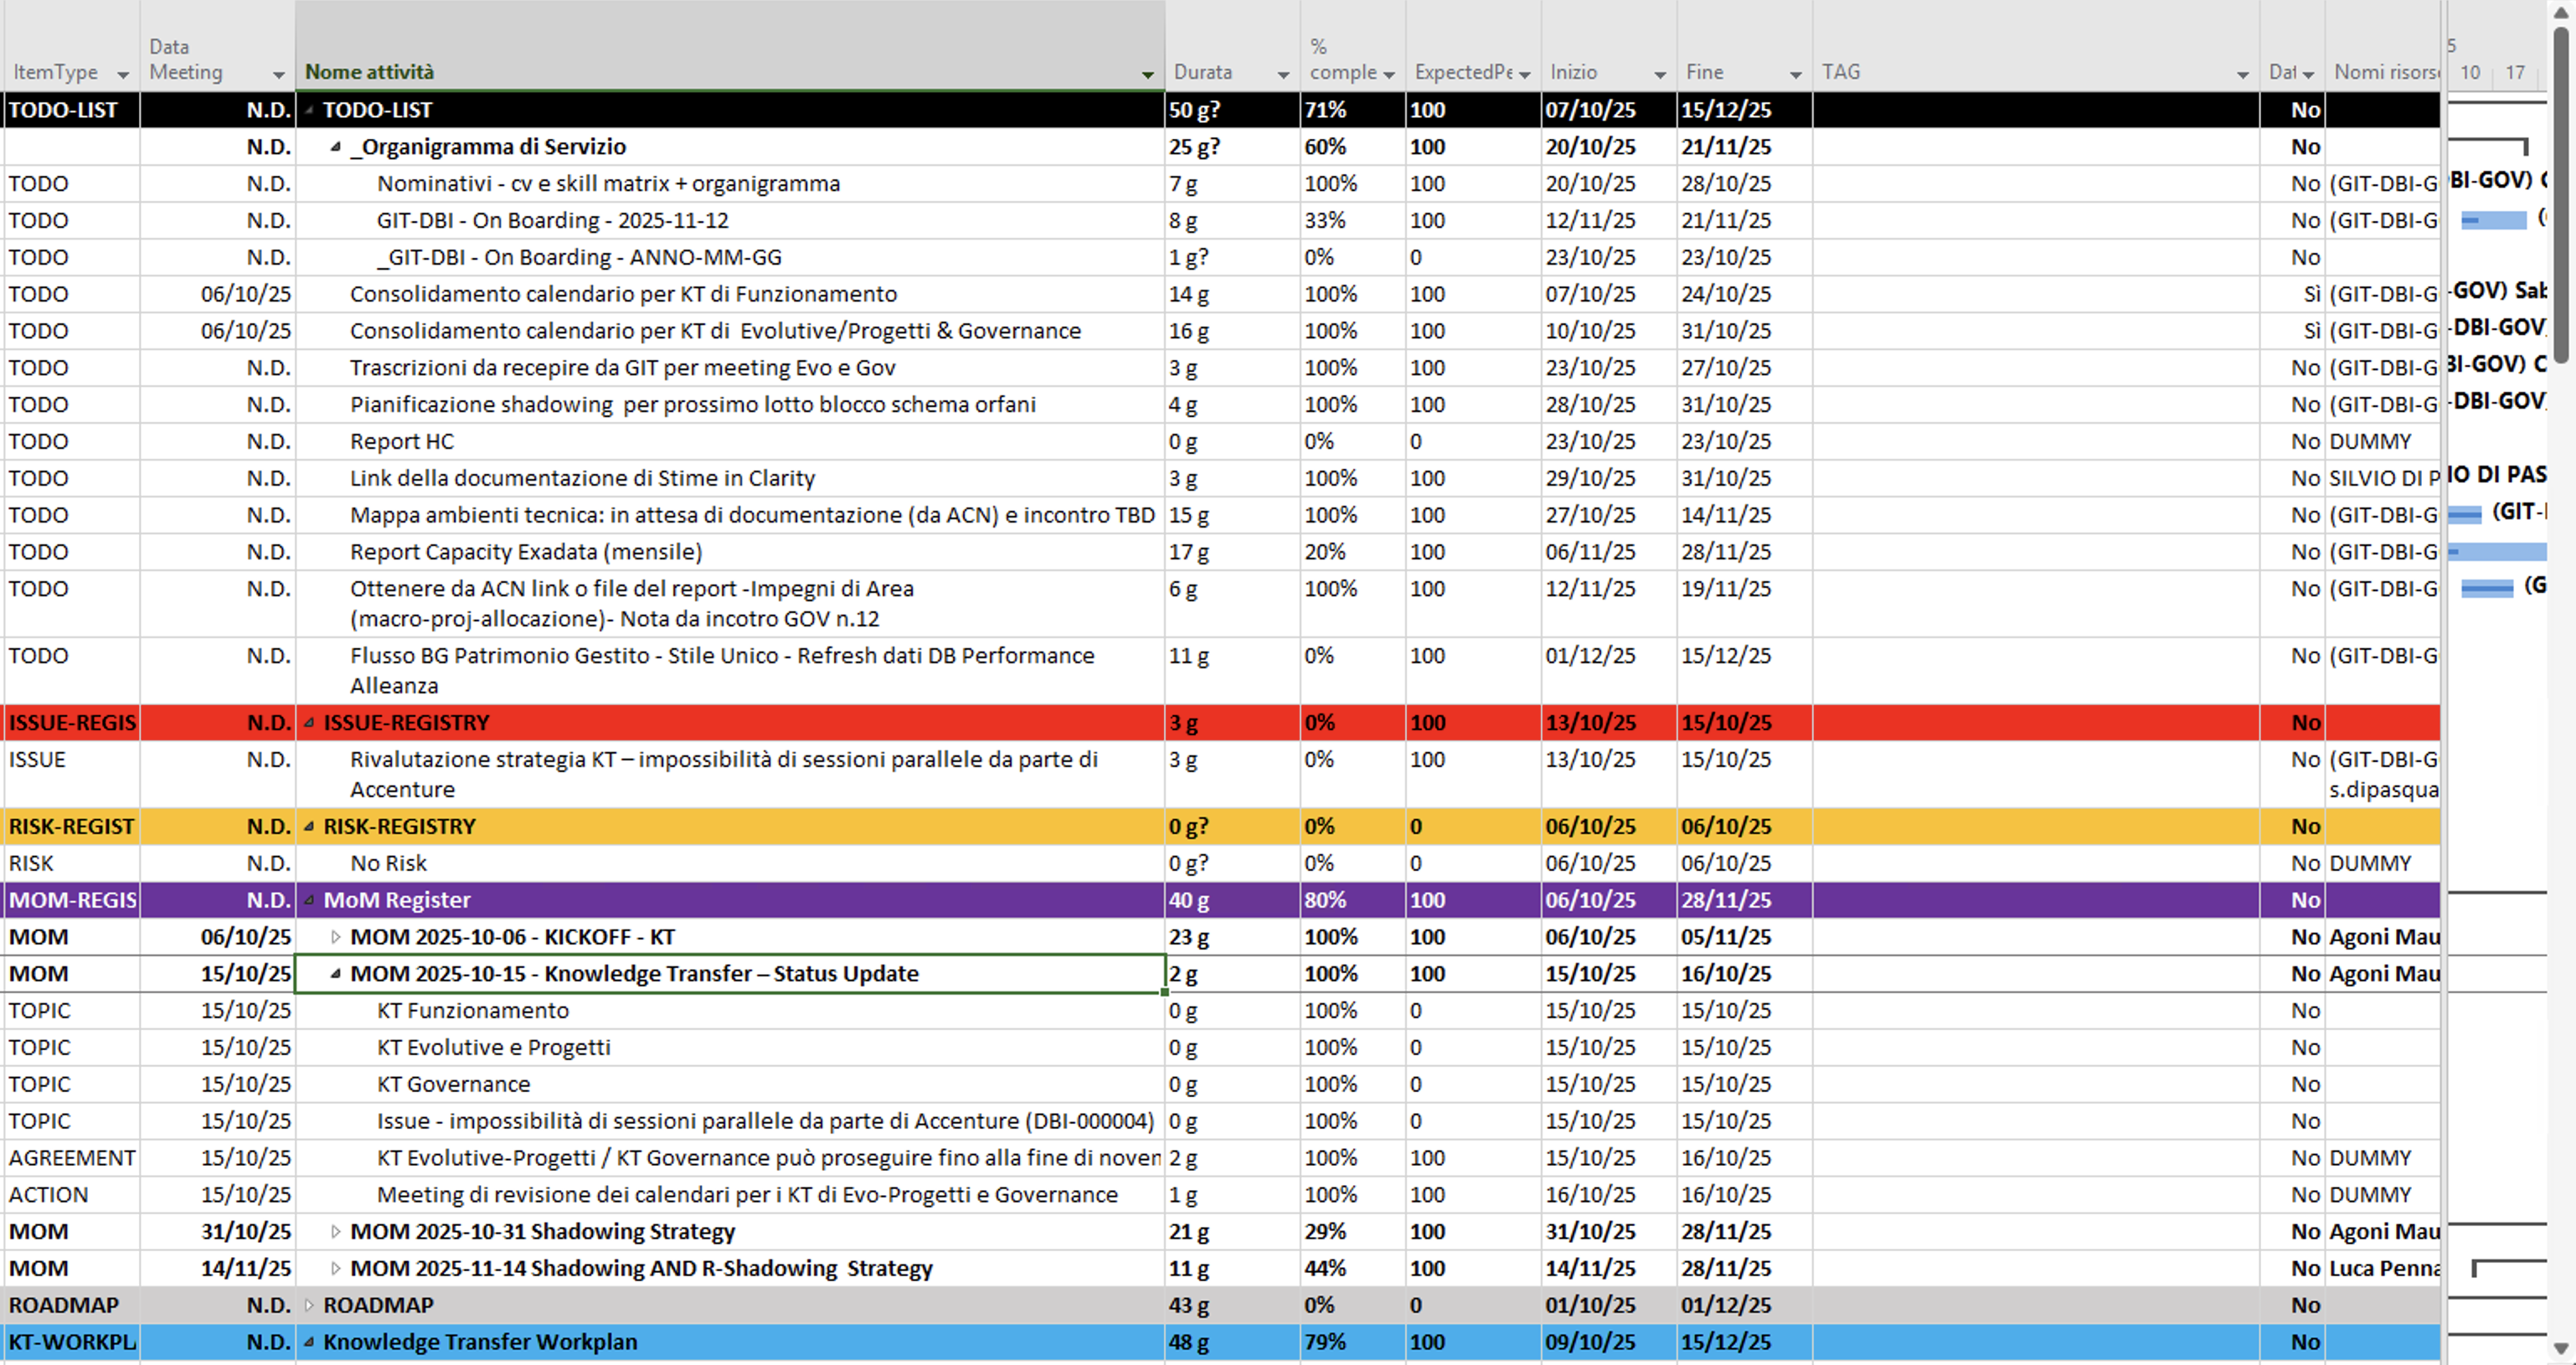The height and width of the screenshot is (1365, 2576).
Task: Expand MOM 2025-10-31 Shadowing Strategy
Action: (x=336, y=1232)
